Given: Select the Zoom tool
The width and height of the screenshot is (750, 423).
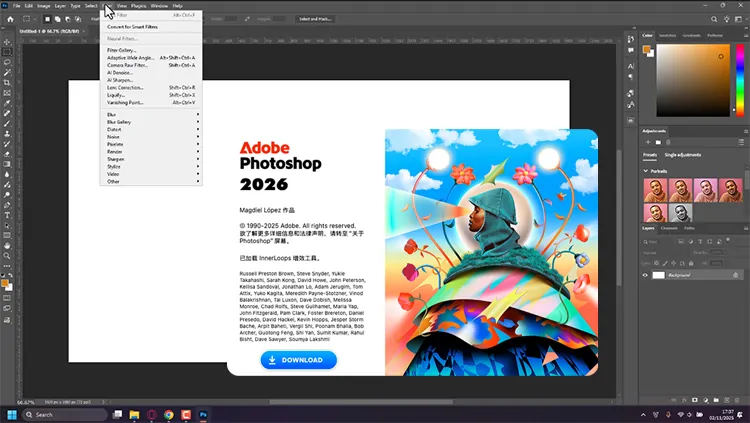Looking at the screenshot, I should click(x=7, y=256).
